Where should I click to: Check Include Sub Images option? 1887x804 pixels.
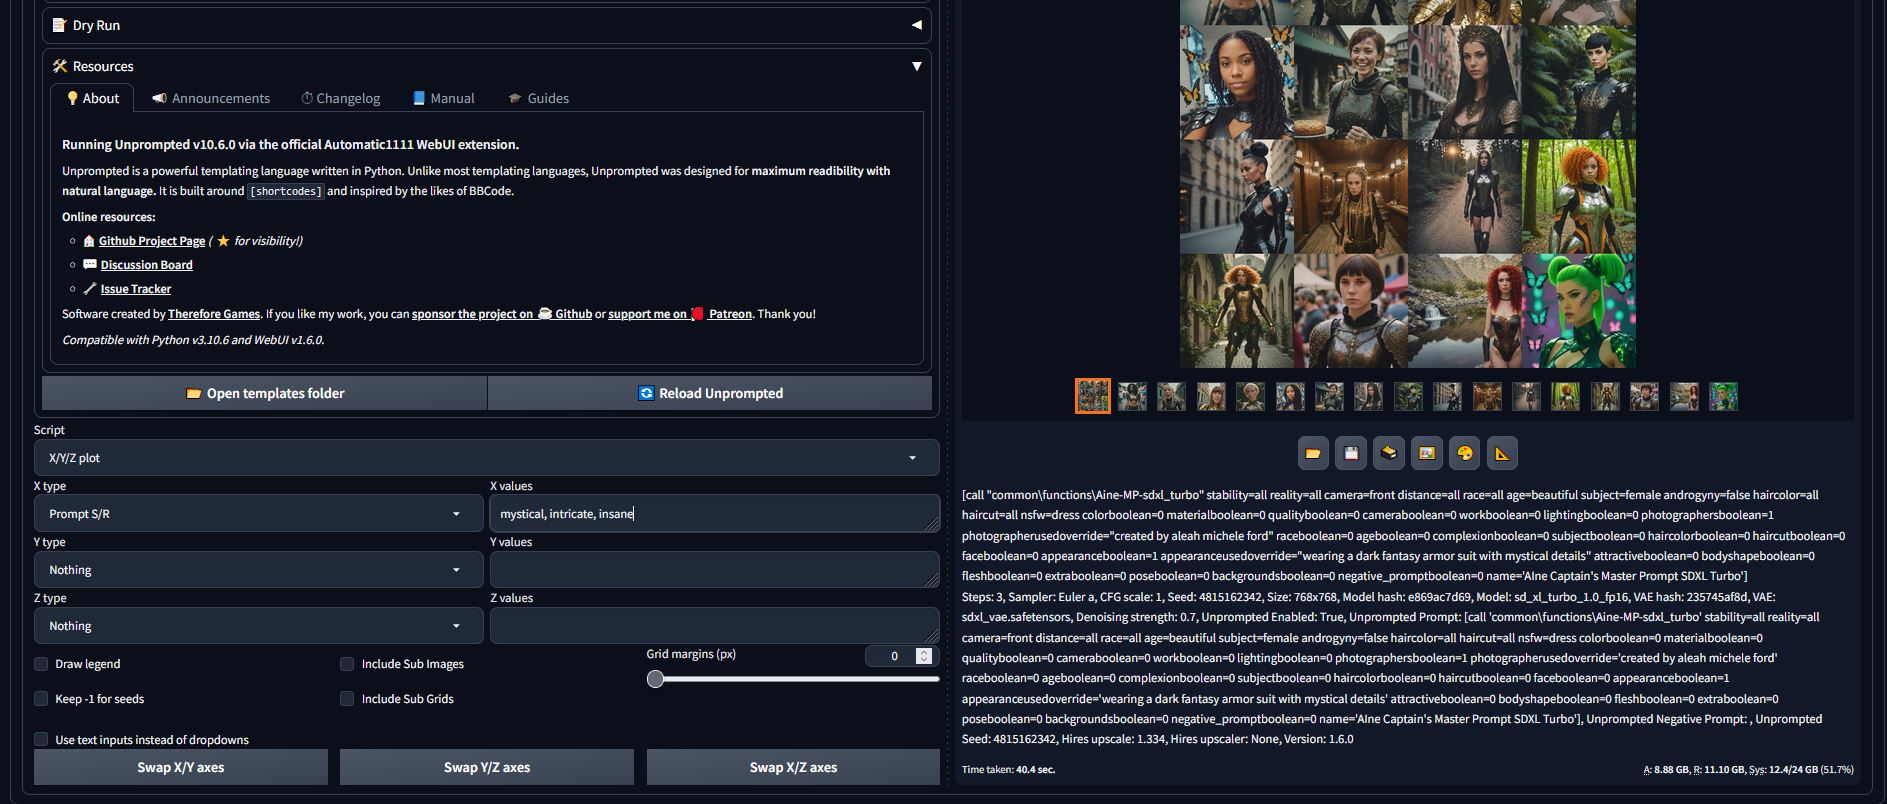[x=347, y=664]
